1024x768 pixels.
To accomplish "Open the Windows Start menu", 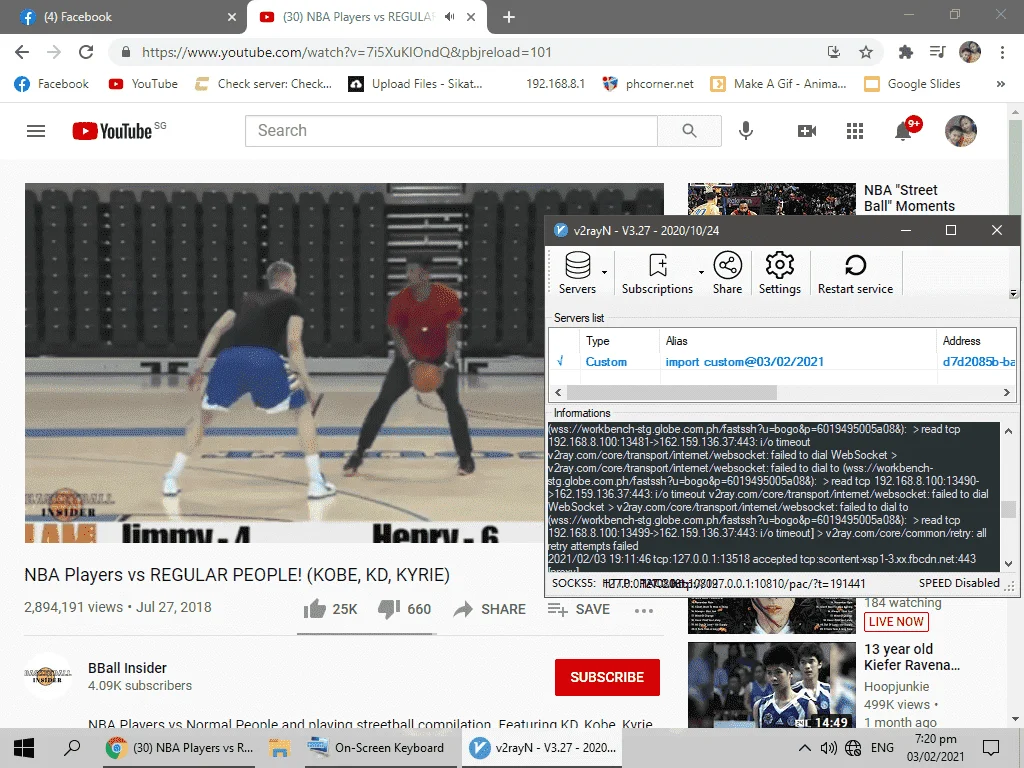I will (24, 748).
